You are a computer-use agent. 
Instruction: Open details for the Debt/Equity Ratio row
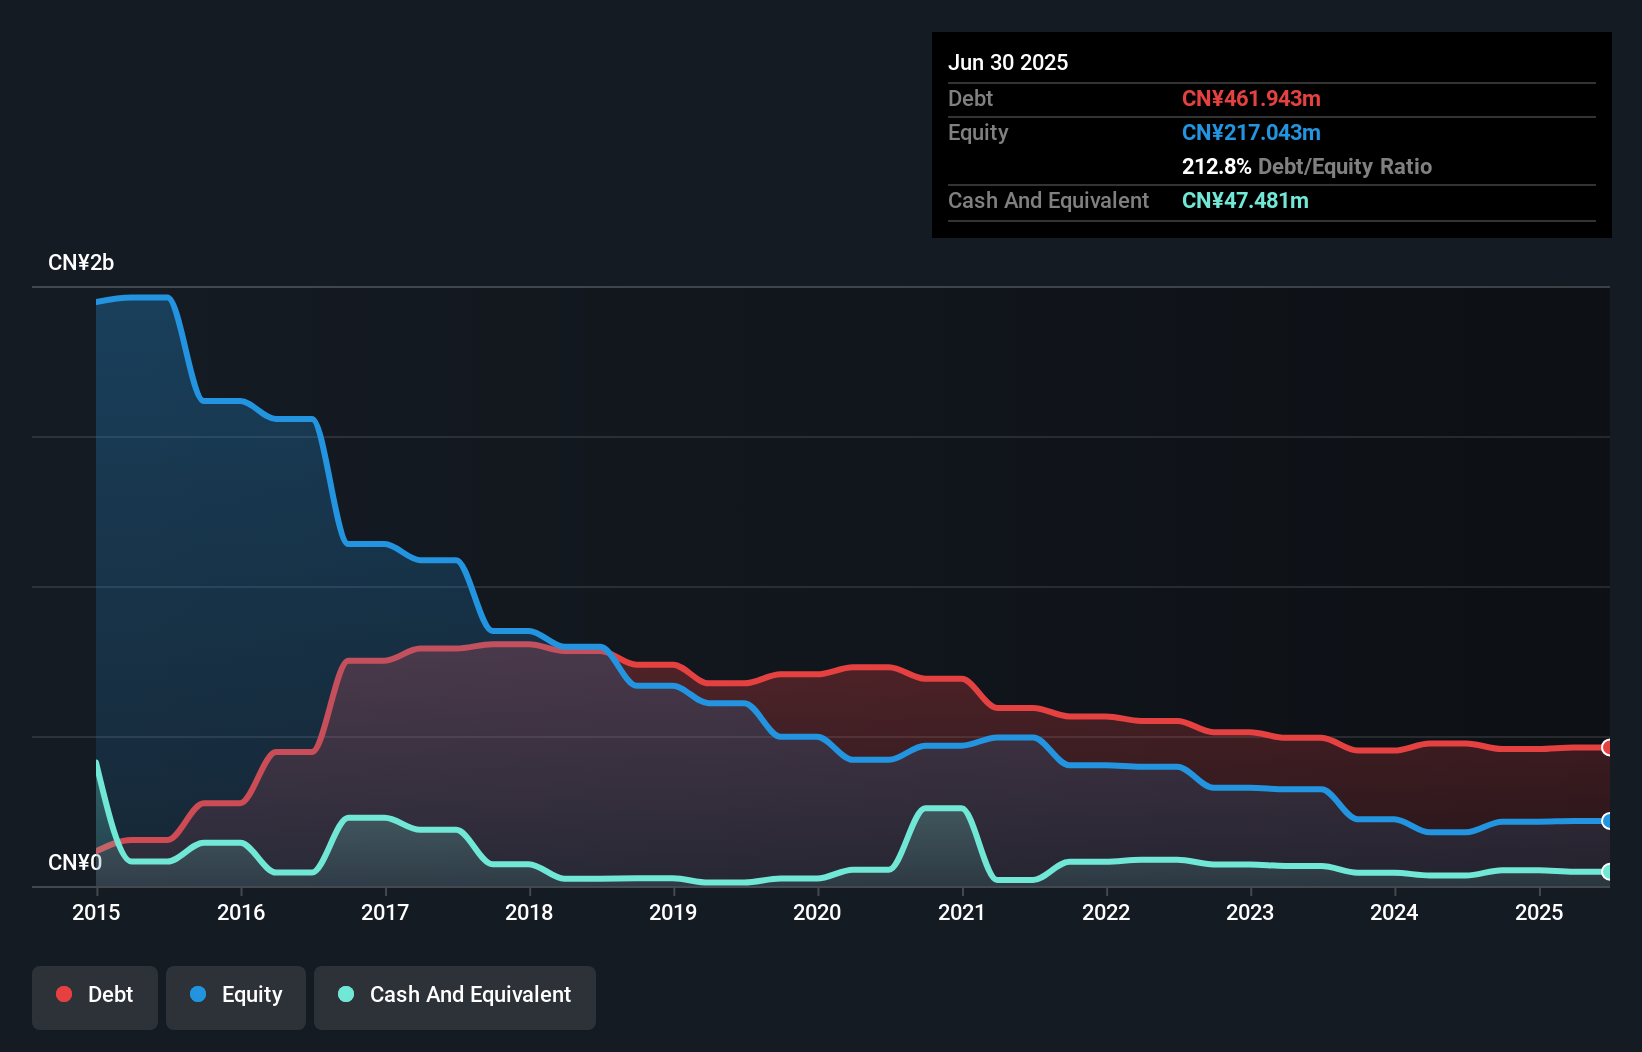click(x=1307, y=166)
